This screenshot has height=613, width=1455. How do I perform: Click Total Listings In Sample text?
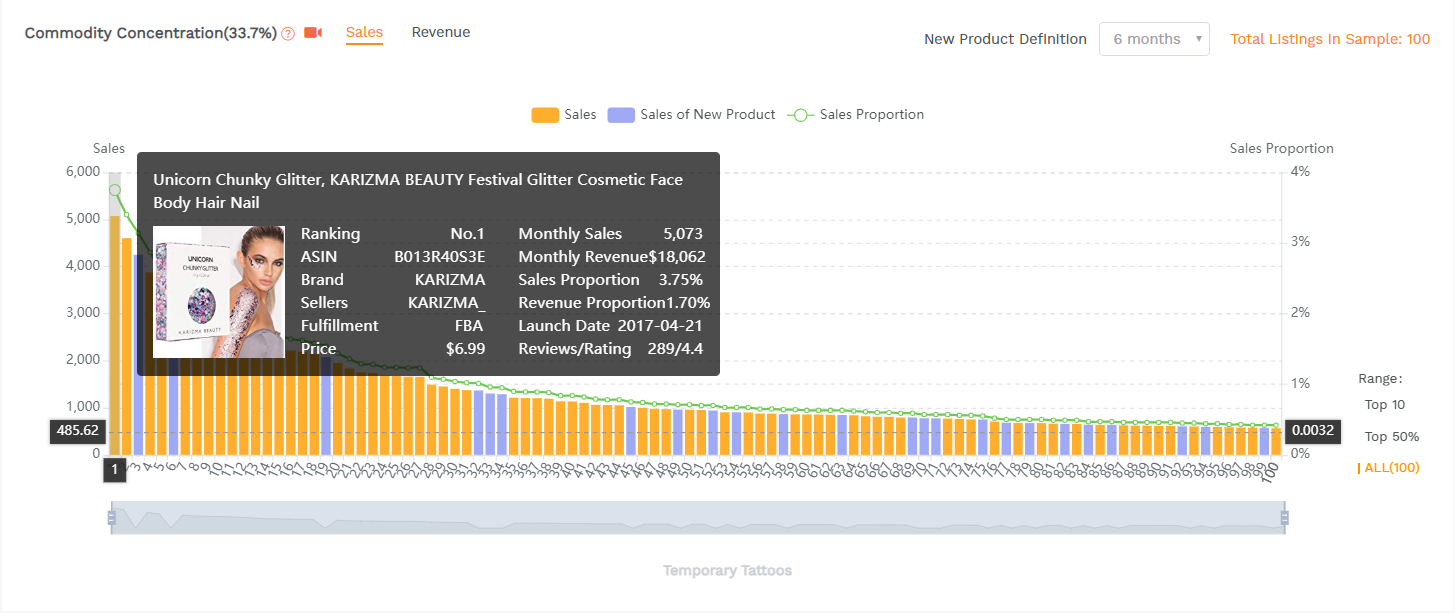coord(1329,39)
